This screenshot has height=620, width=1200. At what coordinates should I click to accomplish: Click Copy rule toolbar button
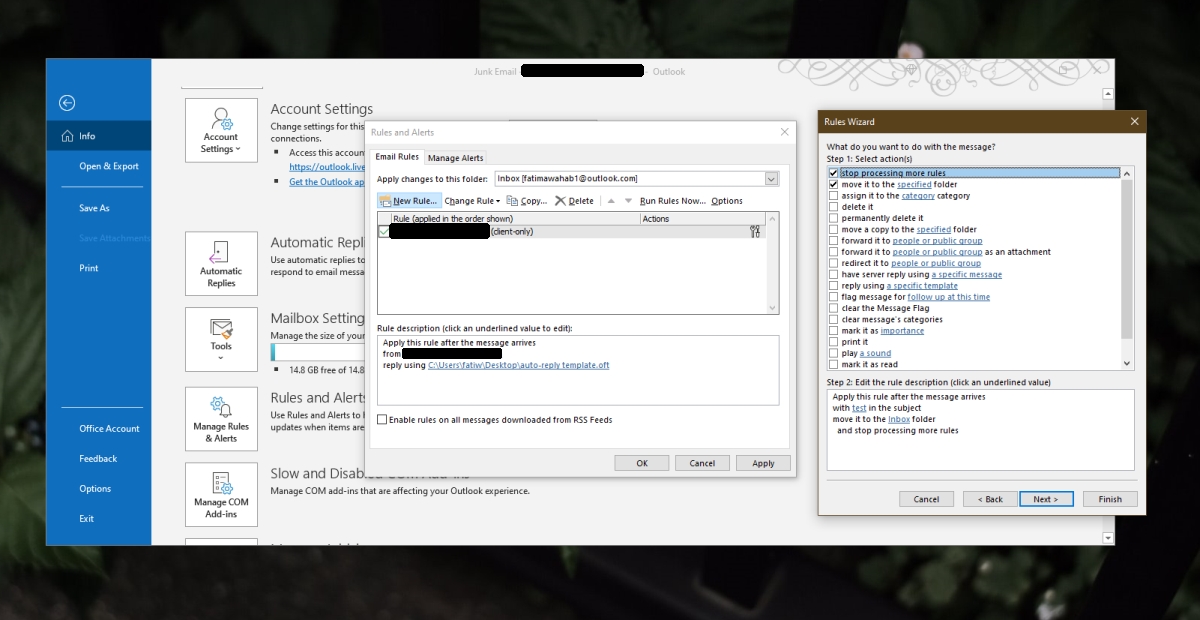tap(527, 201)
